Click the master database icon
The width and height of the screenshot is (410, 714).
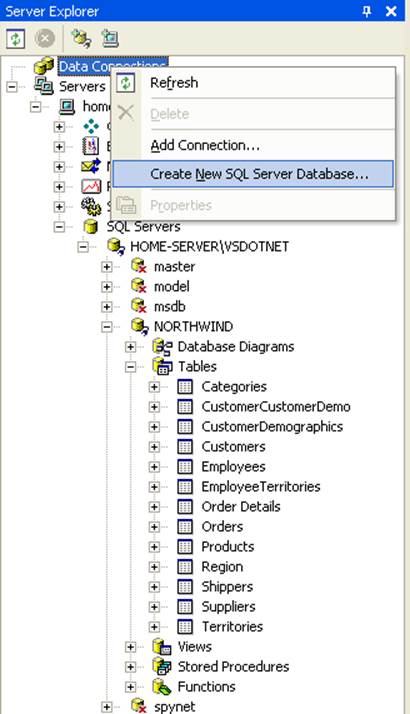click(x=138, y=266)
